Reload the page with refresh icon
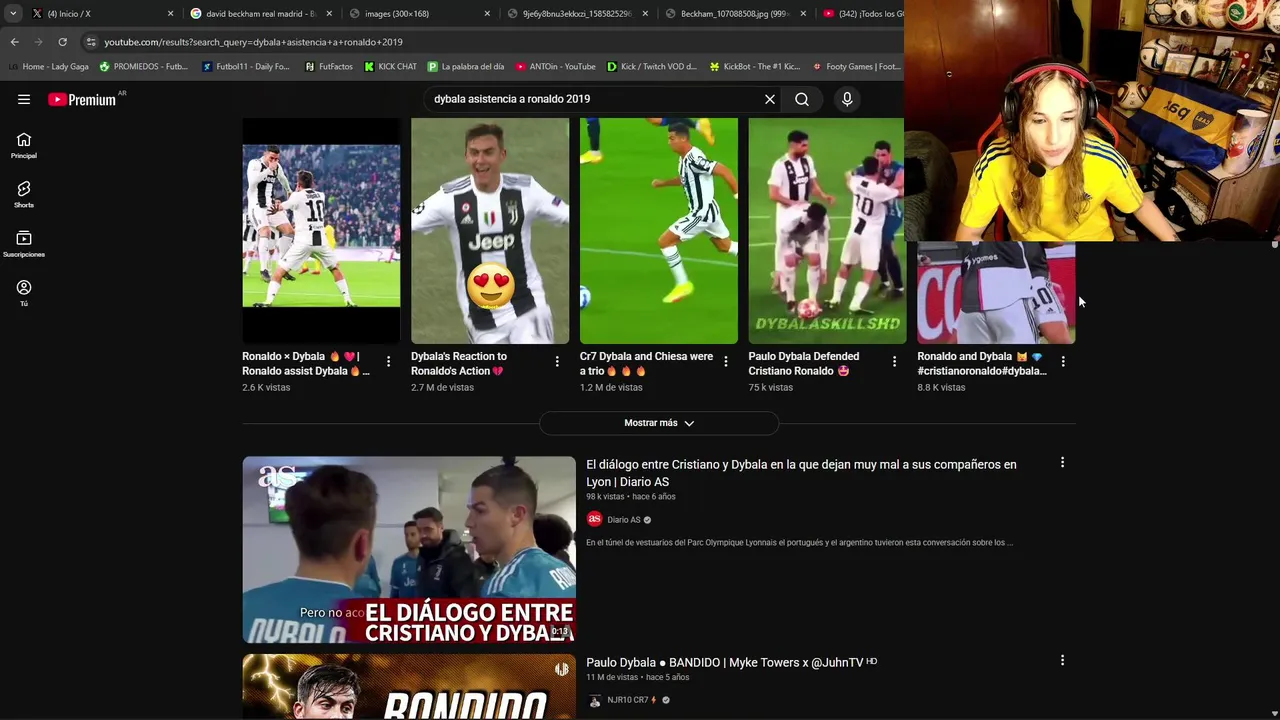 tap(62, 42)
